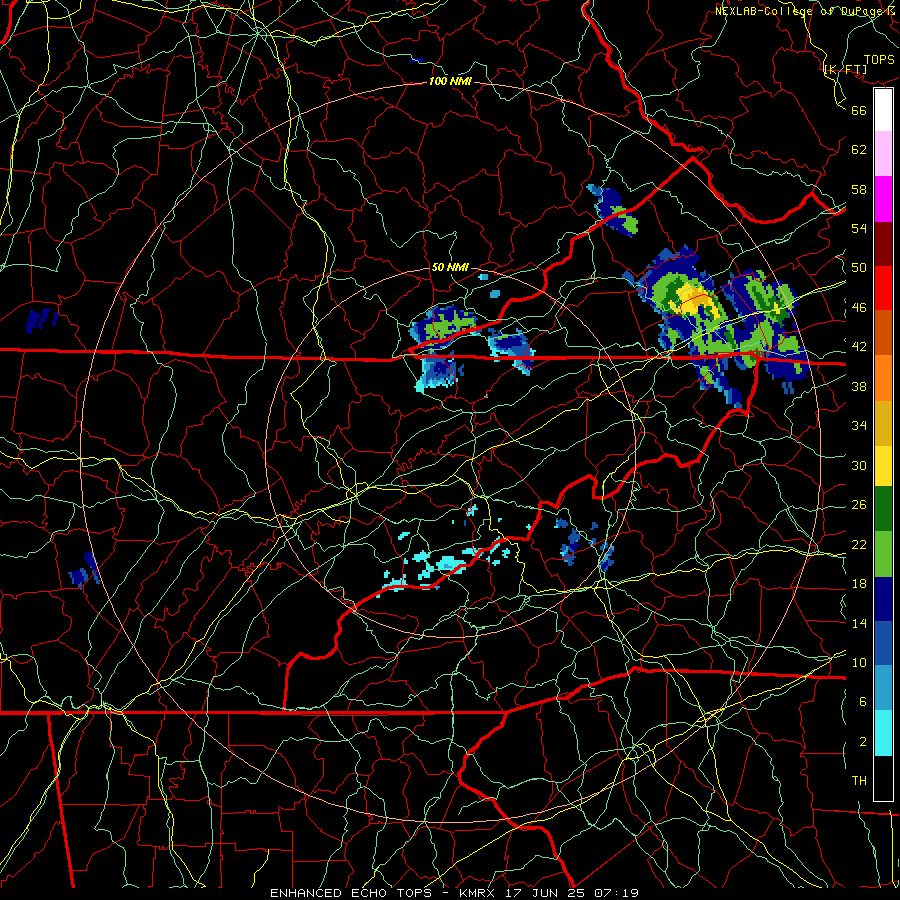
Task: Click the "14" legend value
Action: 859,623
